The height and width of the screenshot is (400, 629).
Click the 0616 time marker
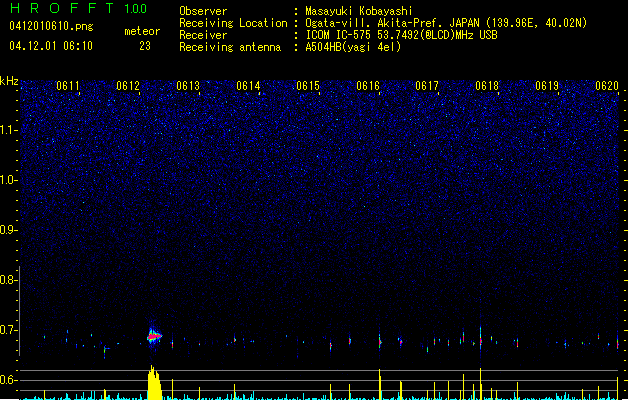368,86
